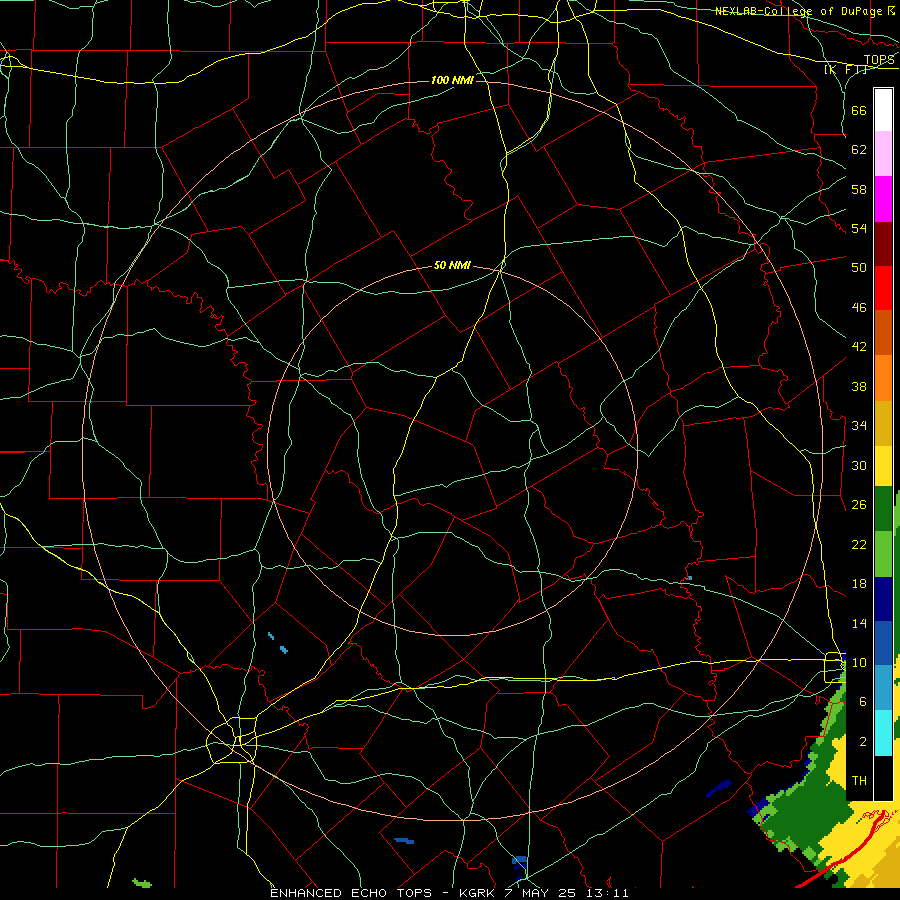
Task: Click the TH legend label
Action: coord(859,781)
